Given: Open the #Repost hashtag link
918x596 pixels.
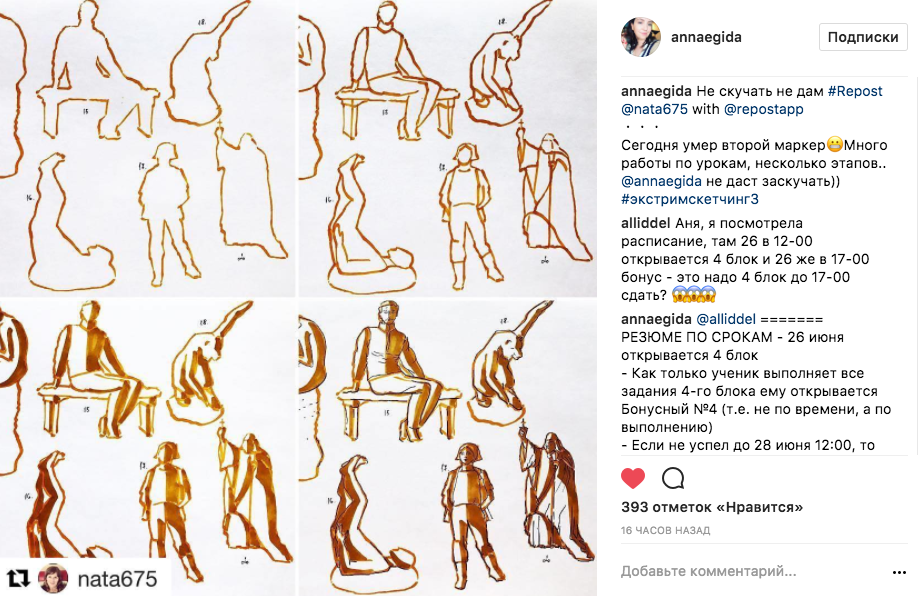Looking at the screenshot, I should tap(855, 91).
